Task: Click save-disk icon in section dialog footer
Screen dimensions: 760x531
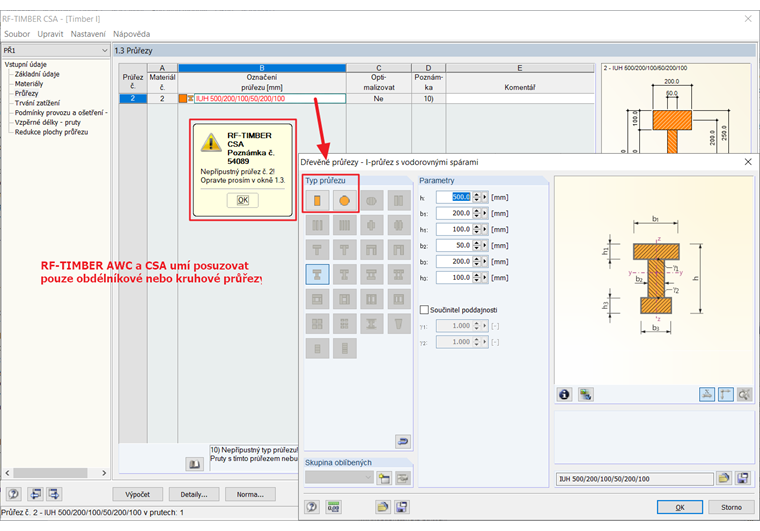Action: click(402, 507)
